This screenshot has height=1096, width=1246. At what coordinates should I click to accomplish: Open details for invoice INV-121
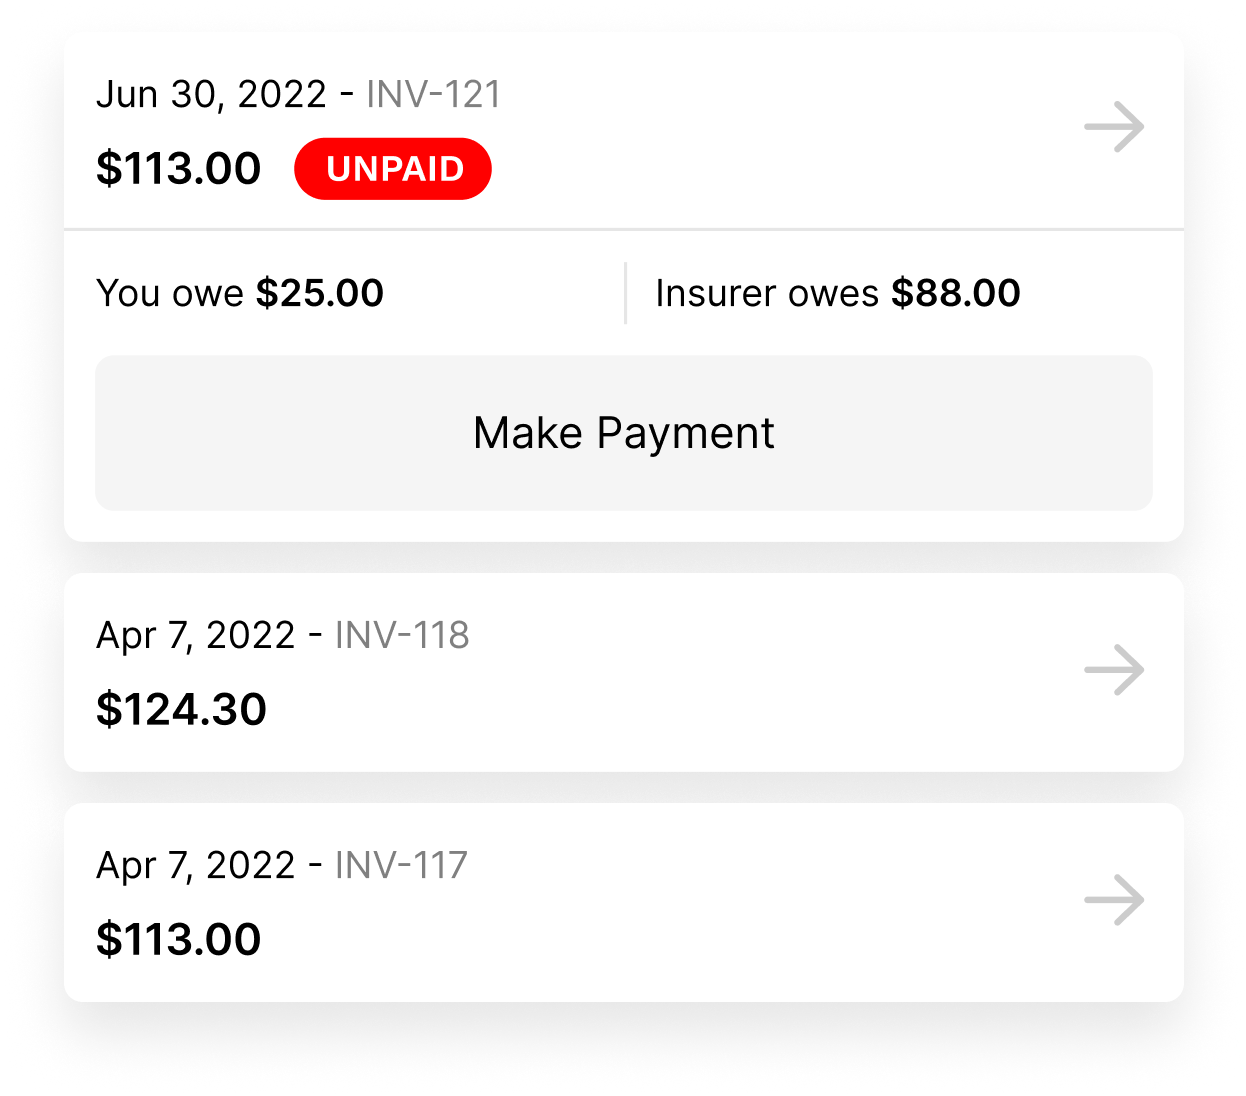(1115, 127)
